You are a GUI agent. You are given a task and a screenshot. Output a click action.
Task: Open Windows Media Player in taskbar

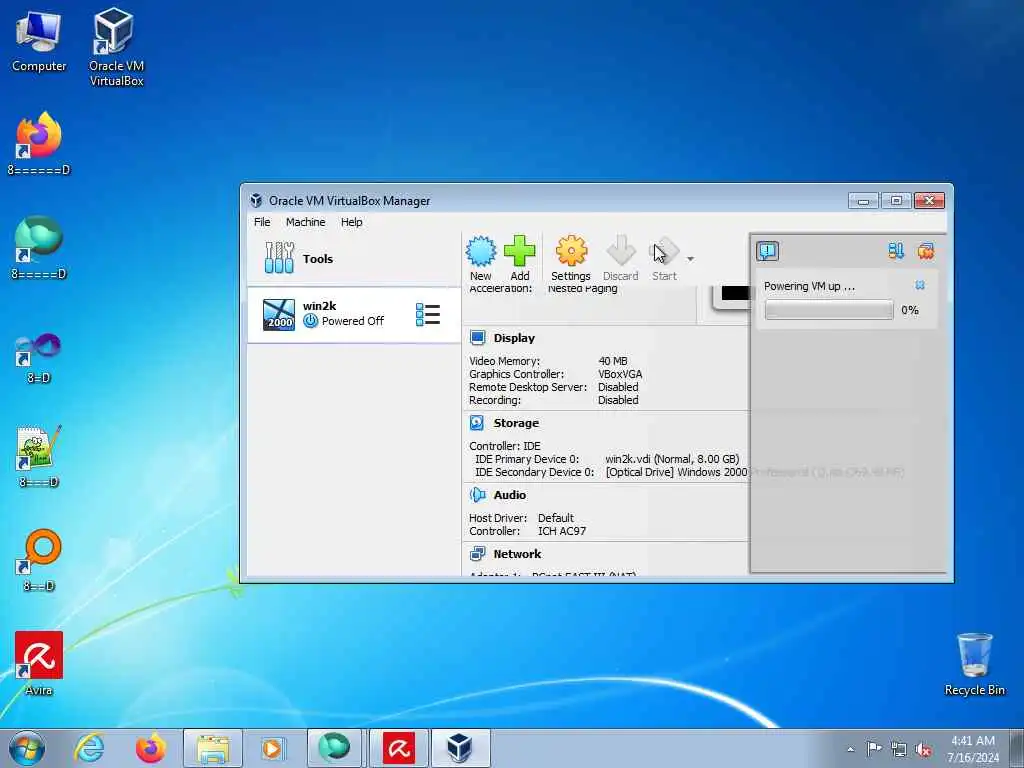(272, 748)
